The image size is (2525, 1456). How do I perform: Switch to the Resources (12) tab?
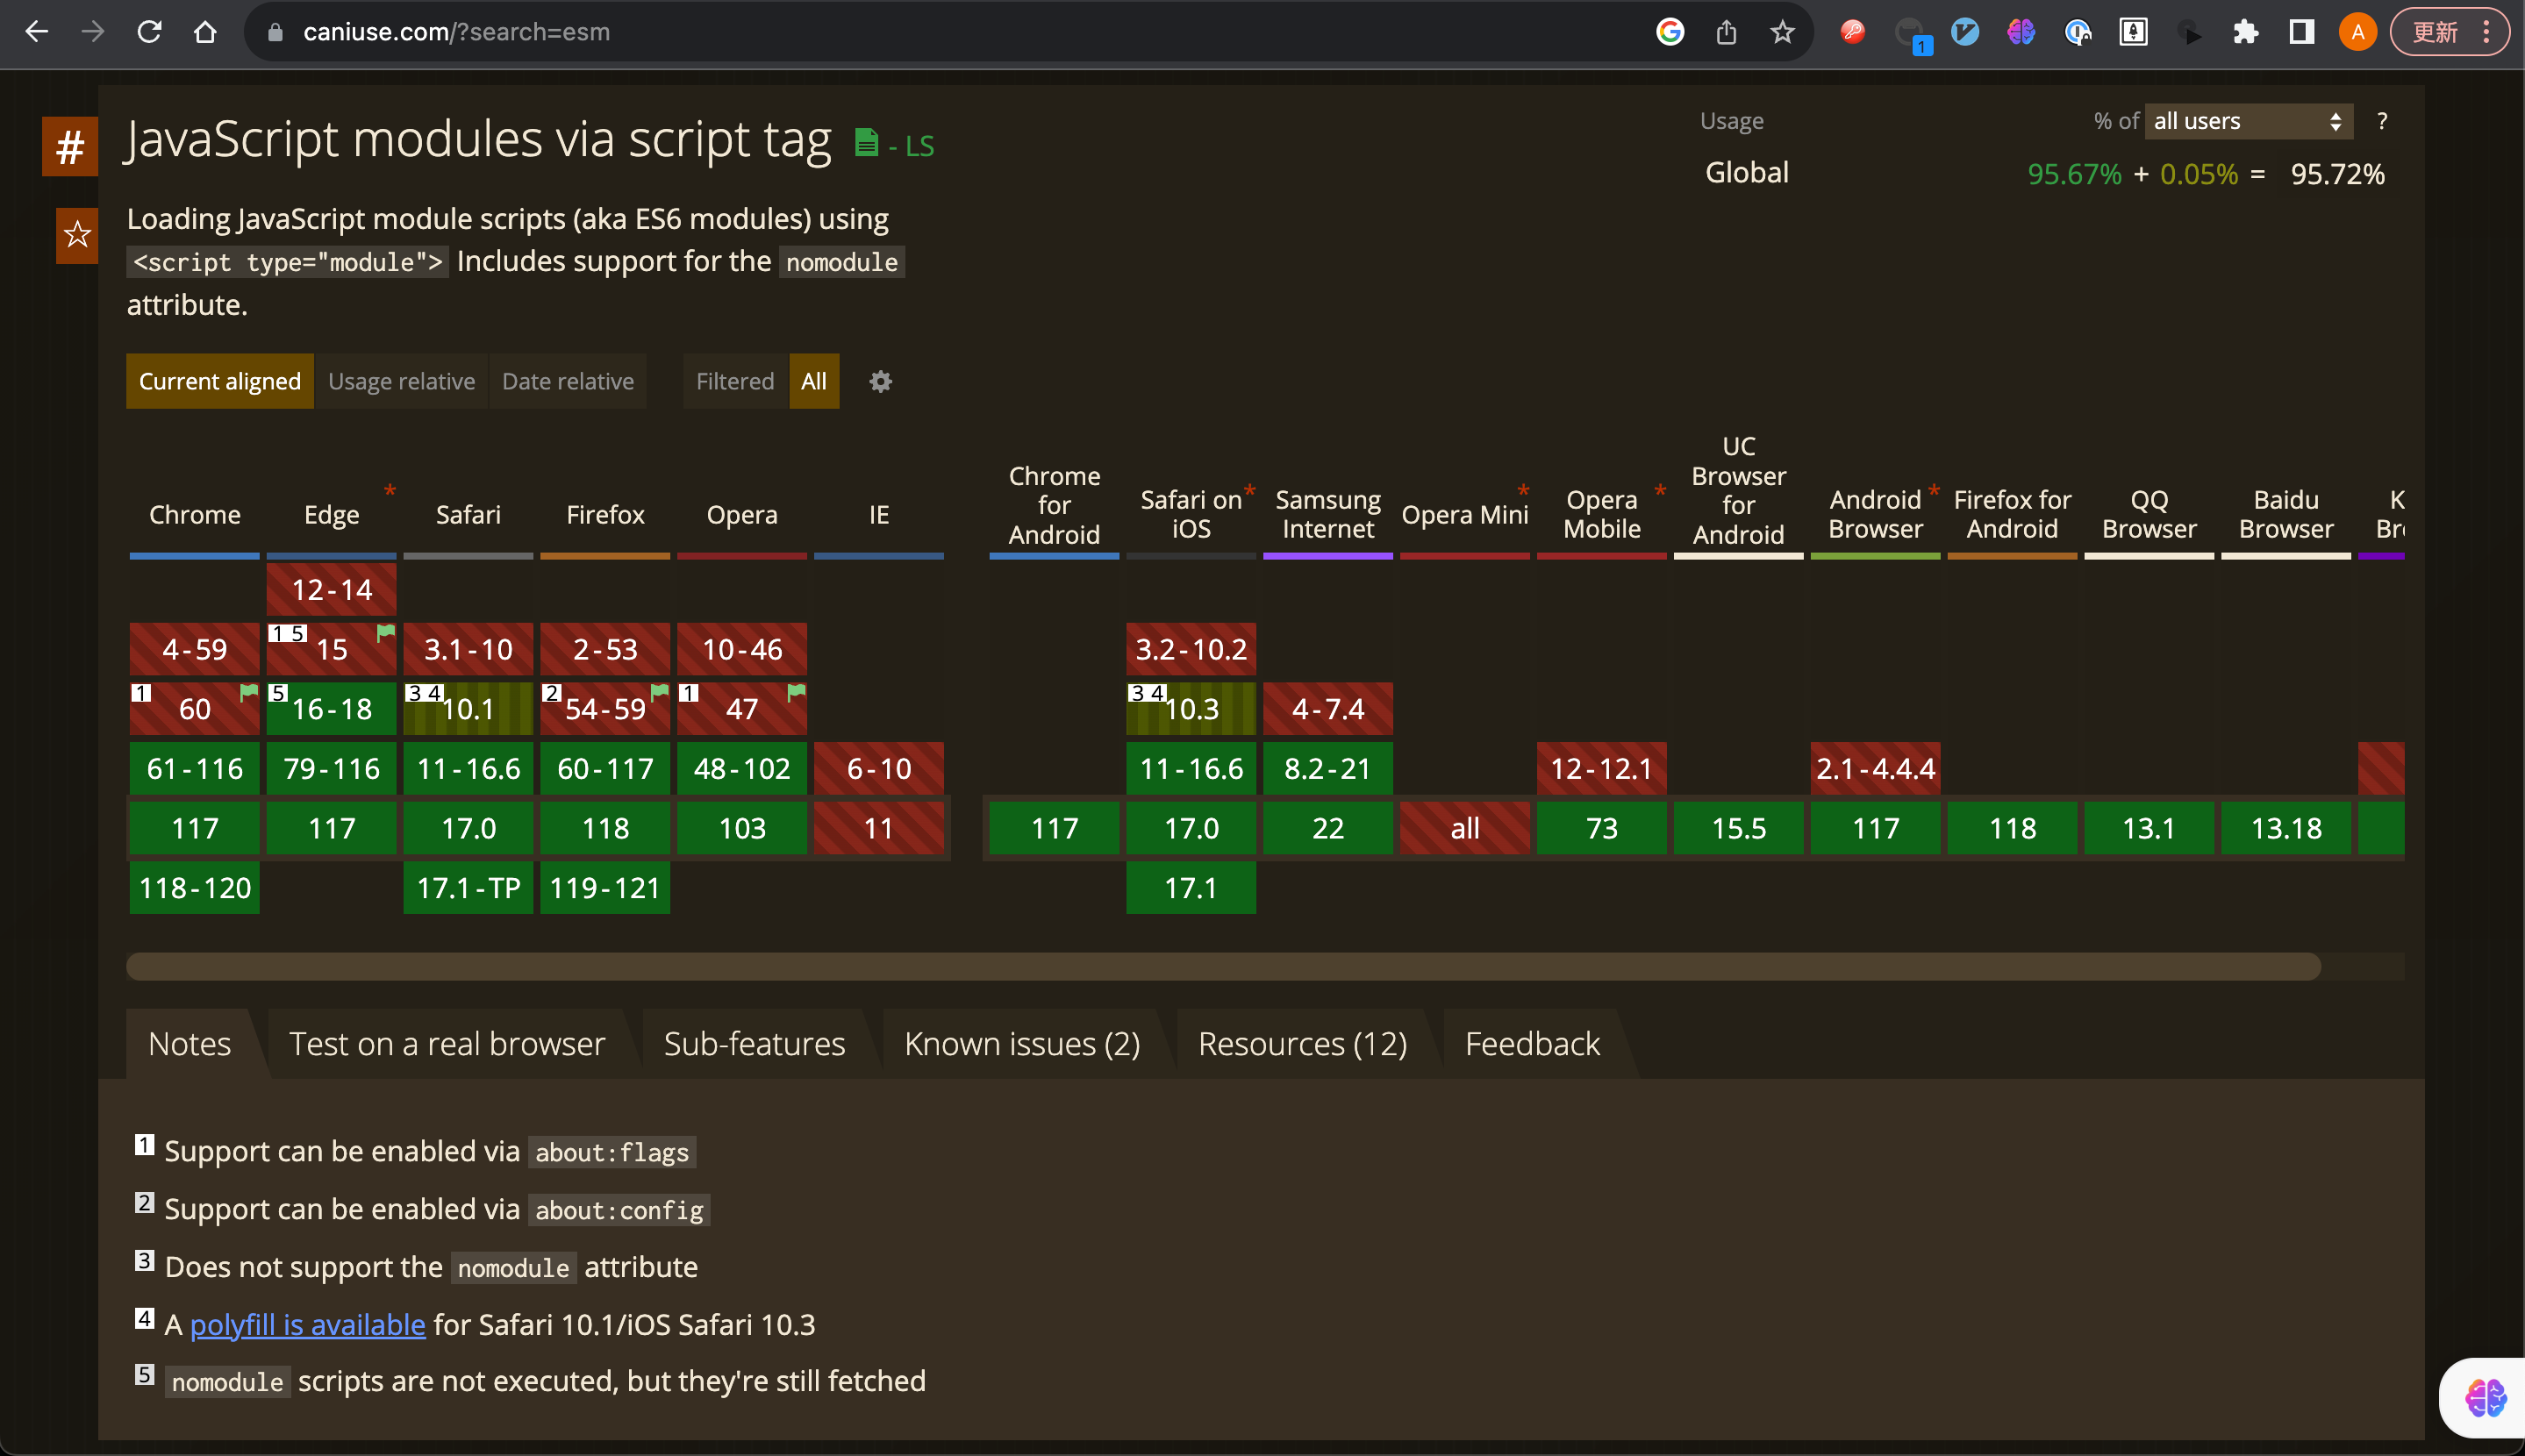pos(1302,1043)
